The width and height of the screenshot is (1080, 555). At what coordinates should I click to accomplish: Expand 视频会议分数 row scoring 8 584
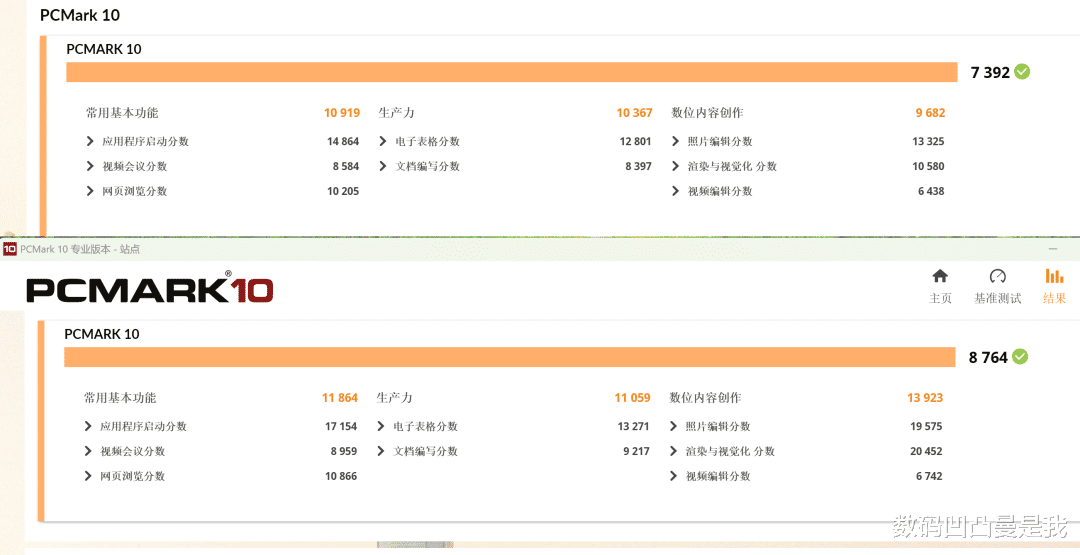click(90, 166)
